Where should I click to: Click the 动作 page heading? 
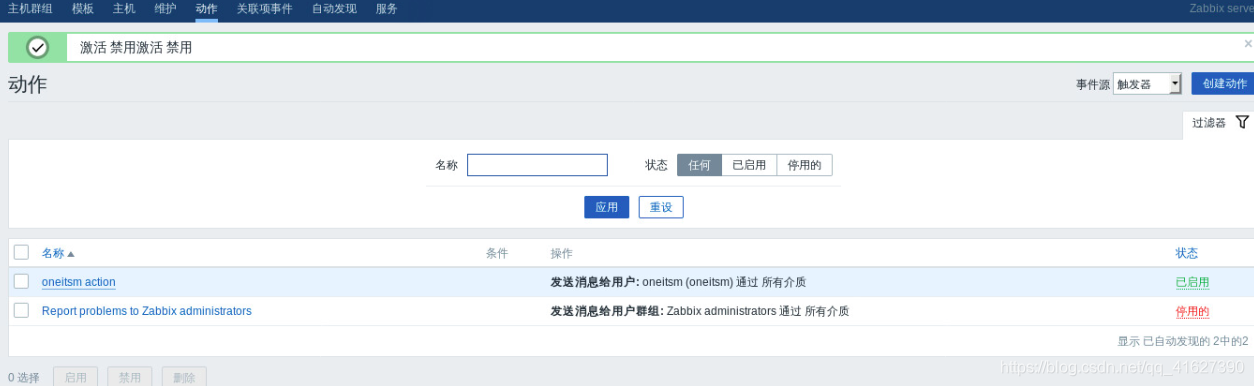[27, 84]
